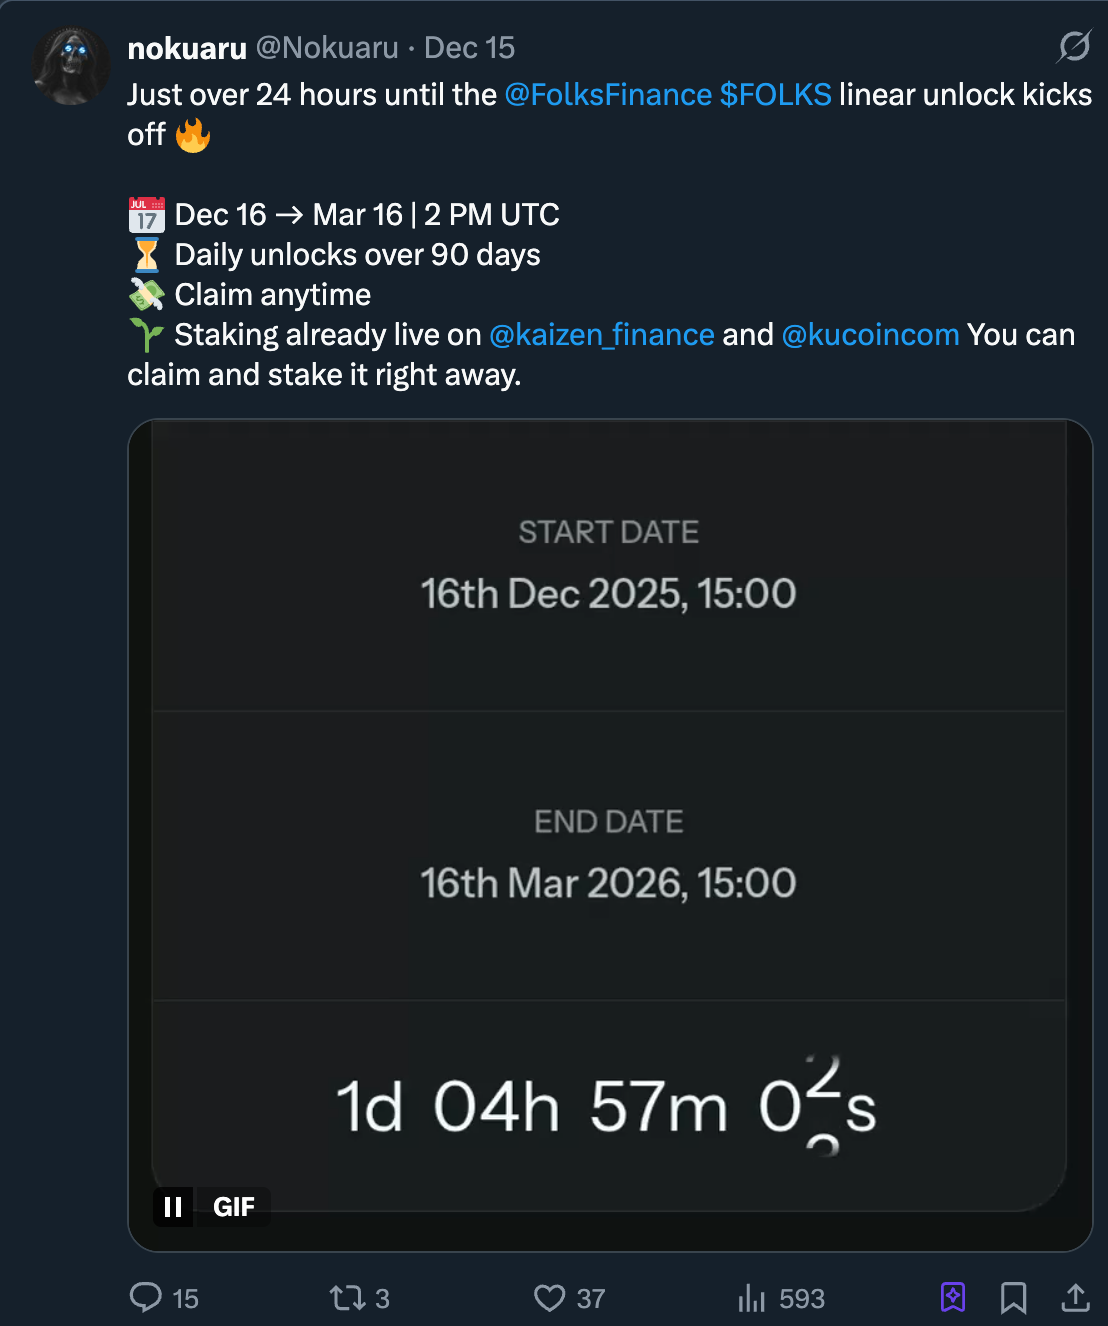Click the Grok icon at the tweet's top right

click(x=1074, y=46)
